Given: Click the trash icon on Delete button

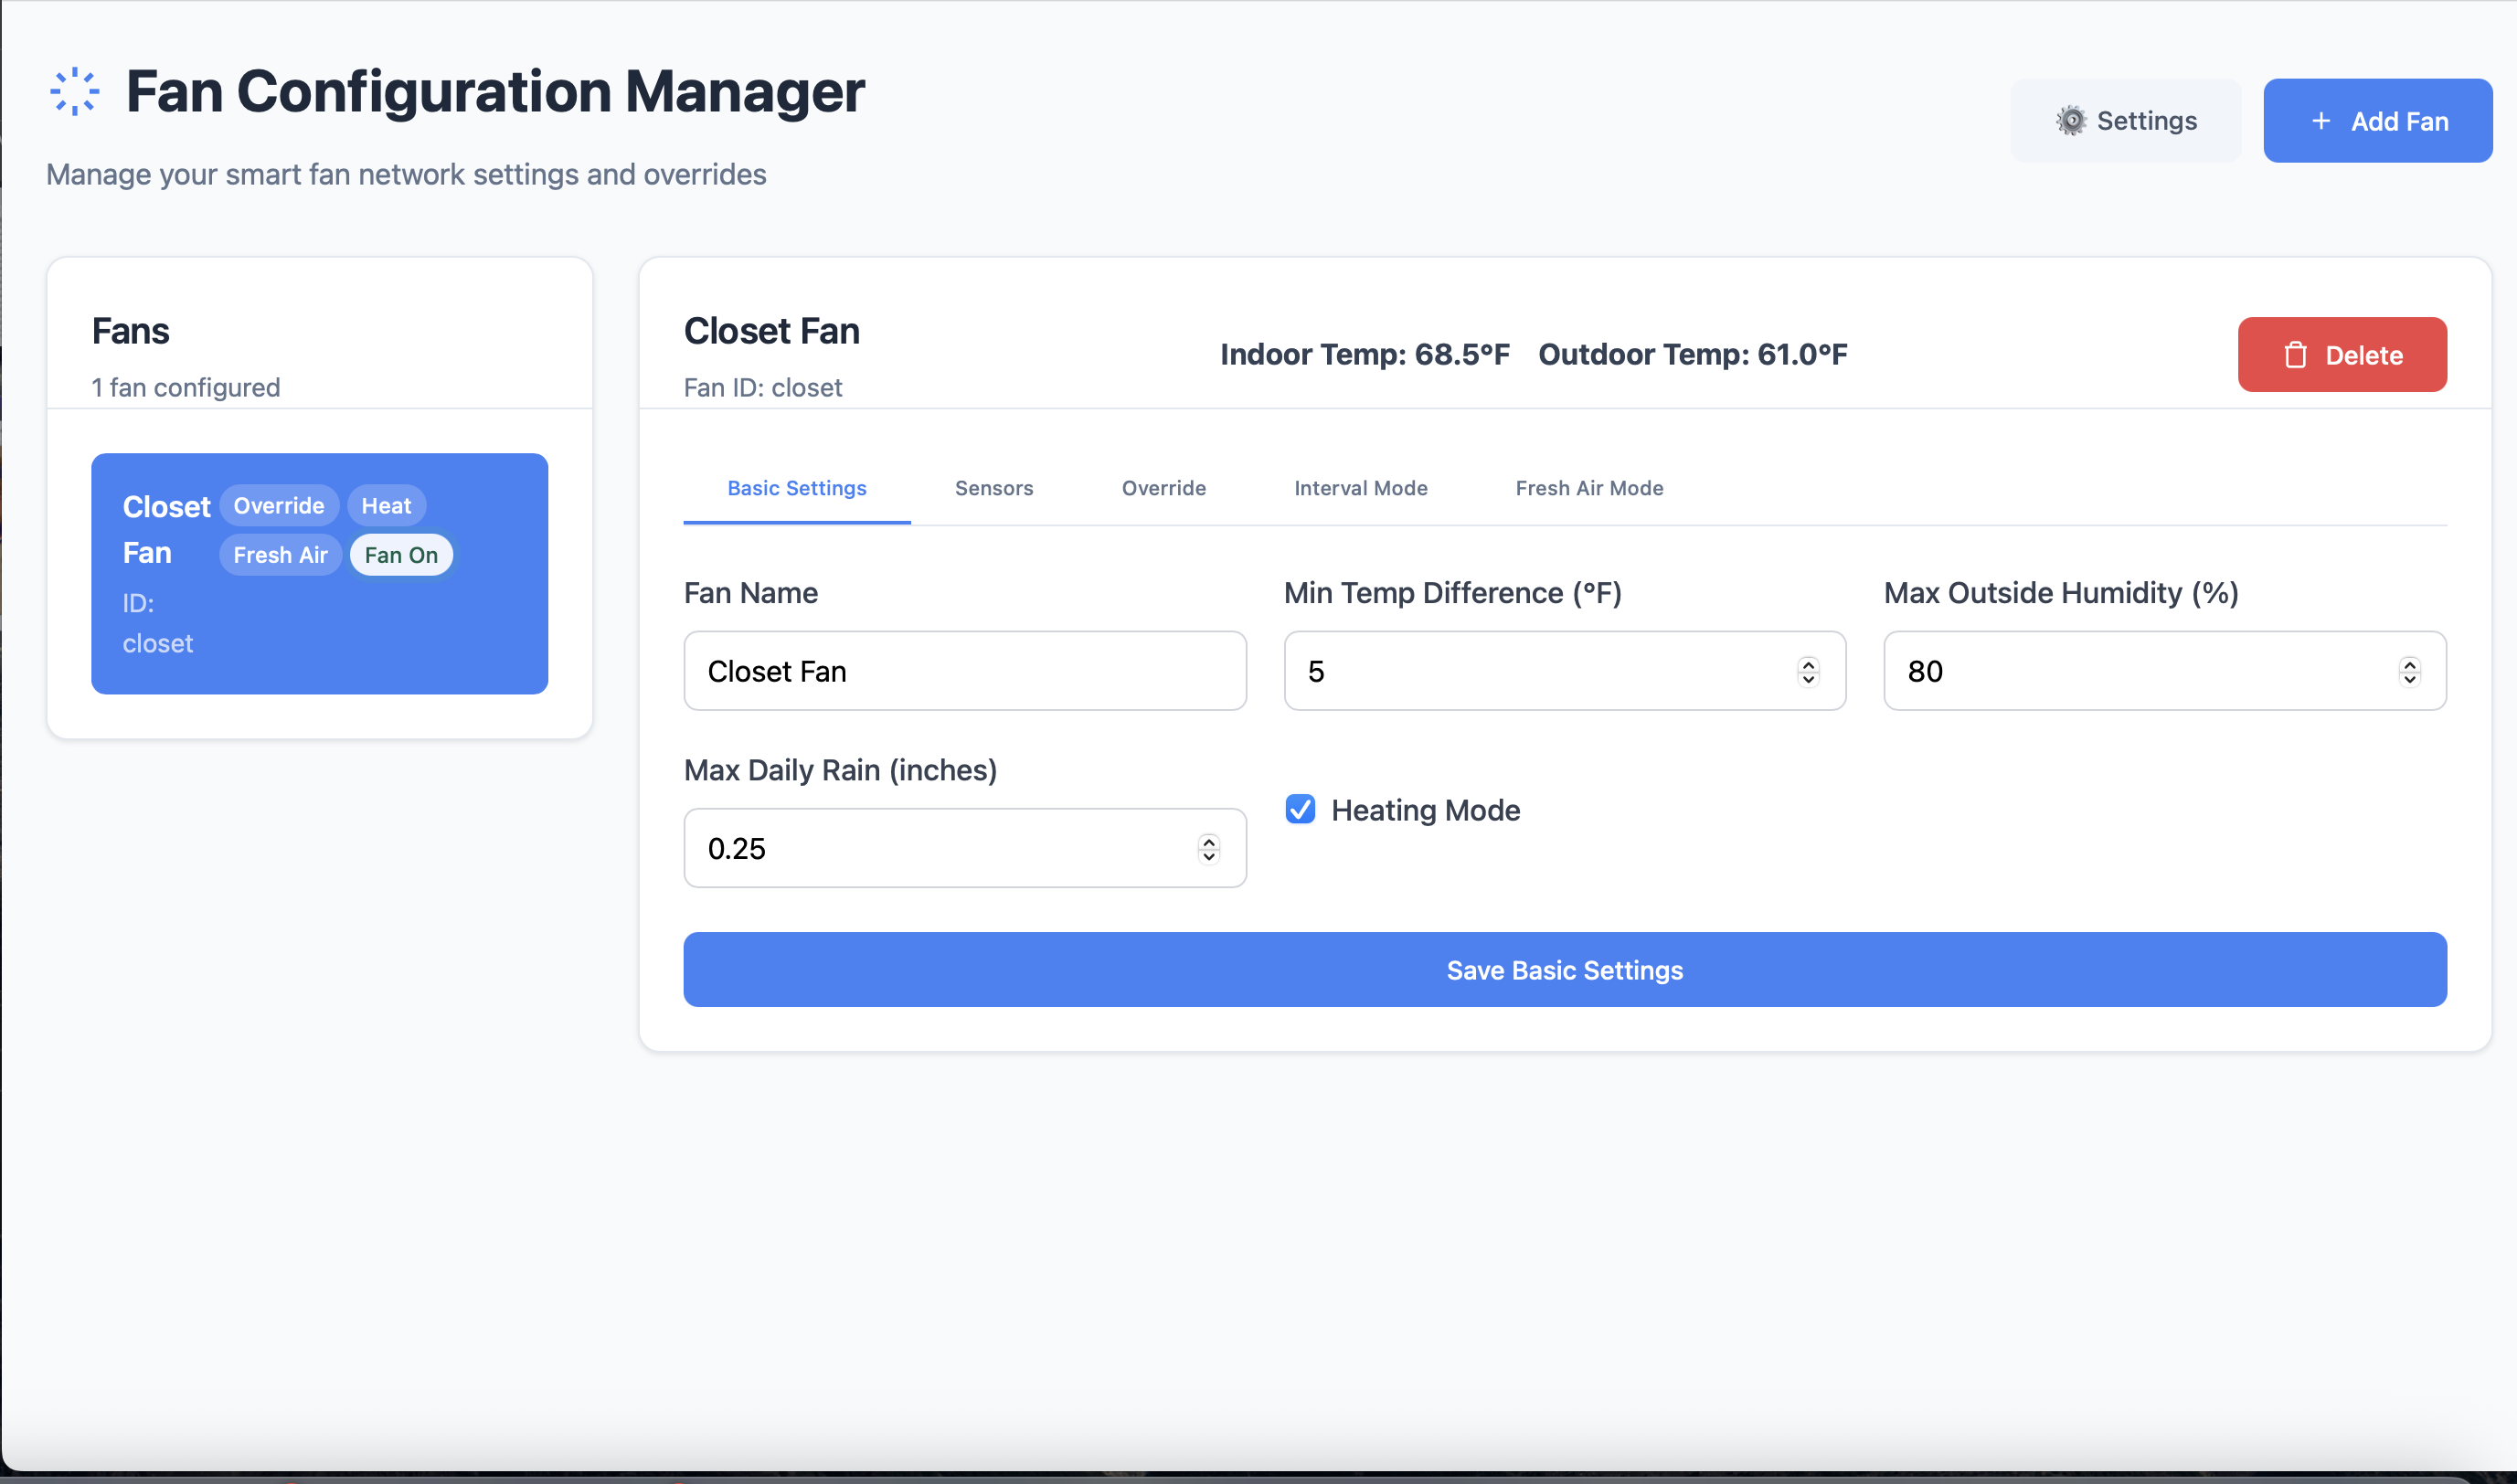Looking at the screenshot, I should pos(2295,355).
